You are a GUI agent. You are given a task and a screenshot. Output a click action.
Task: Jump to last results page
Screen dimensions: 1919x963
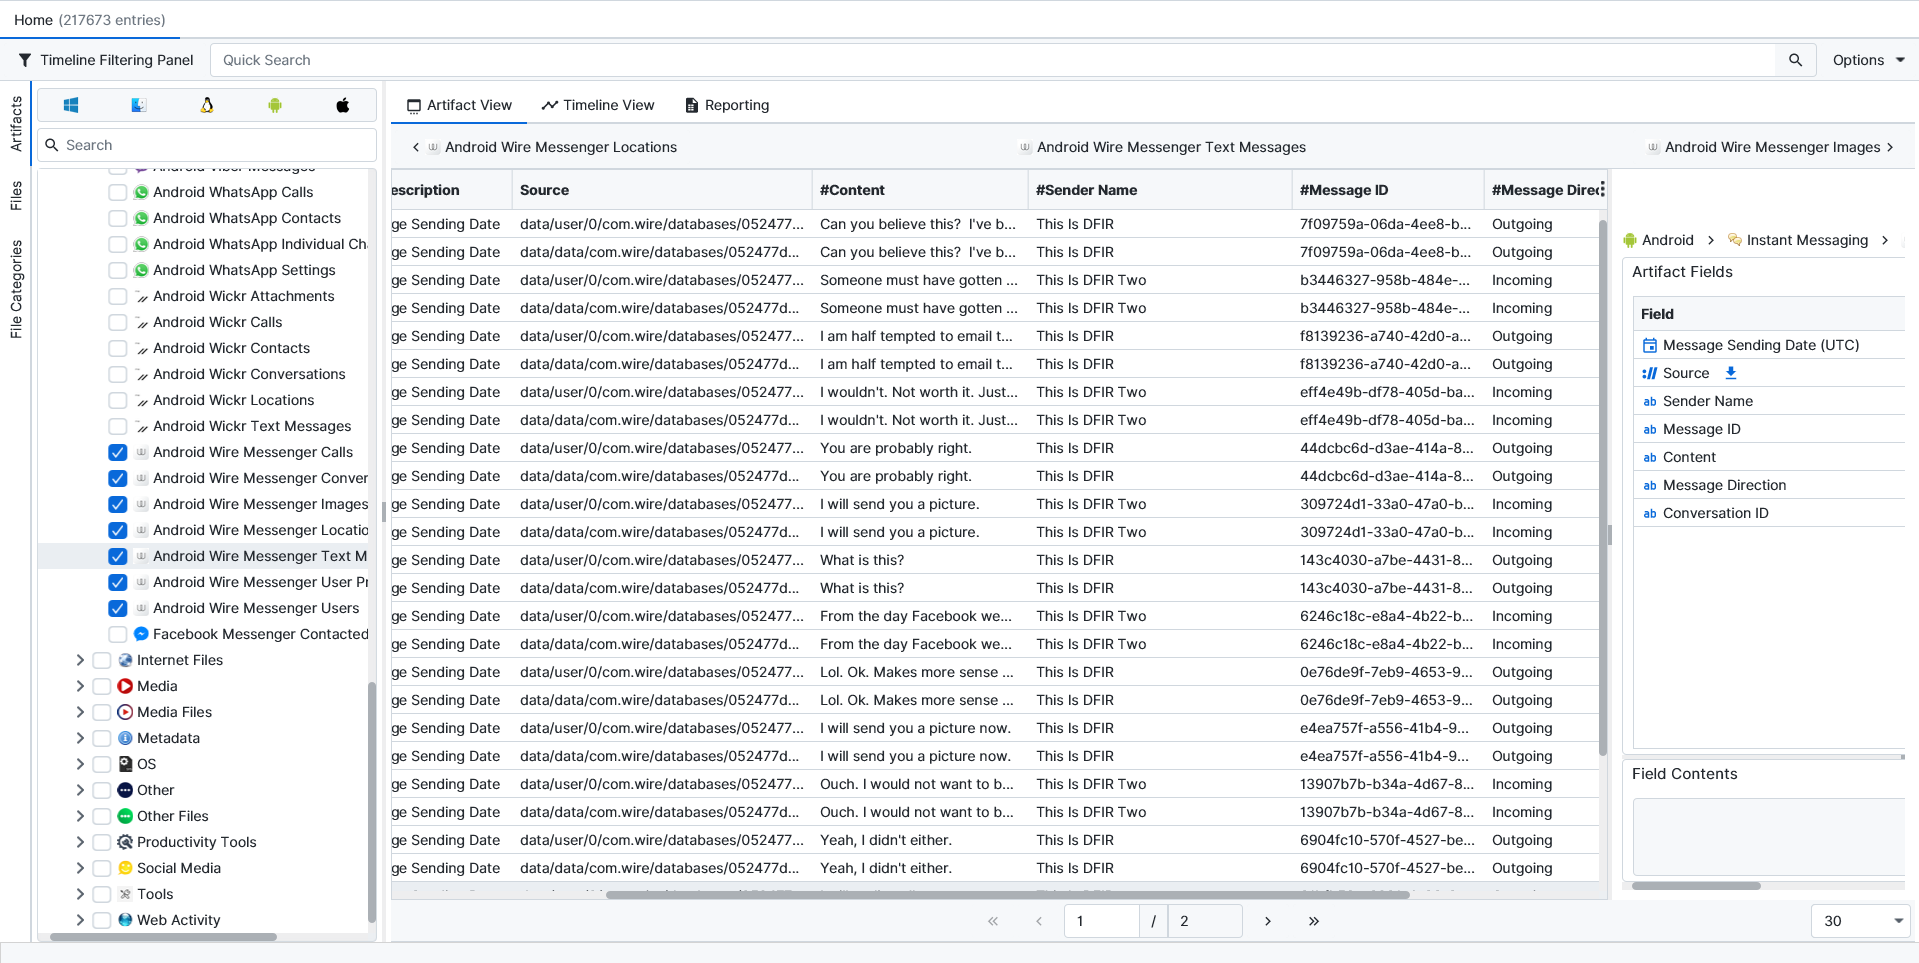(1314, 921)
